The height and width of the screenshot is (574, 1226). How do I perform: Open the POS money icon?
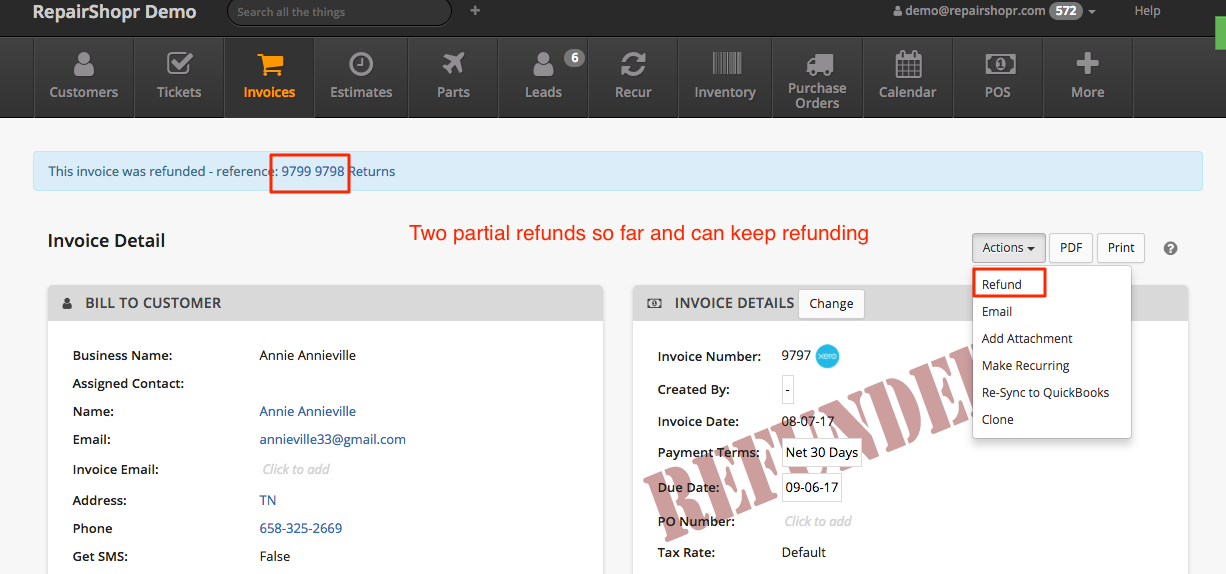[x=998, y=65]
